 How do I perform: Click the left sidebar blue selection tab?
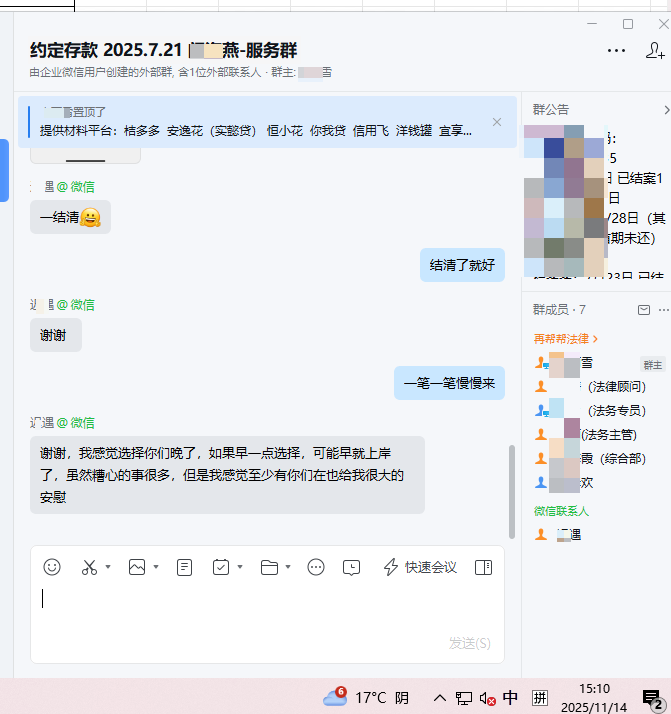(x=4, y=170)
